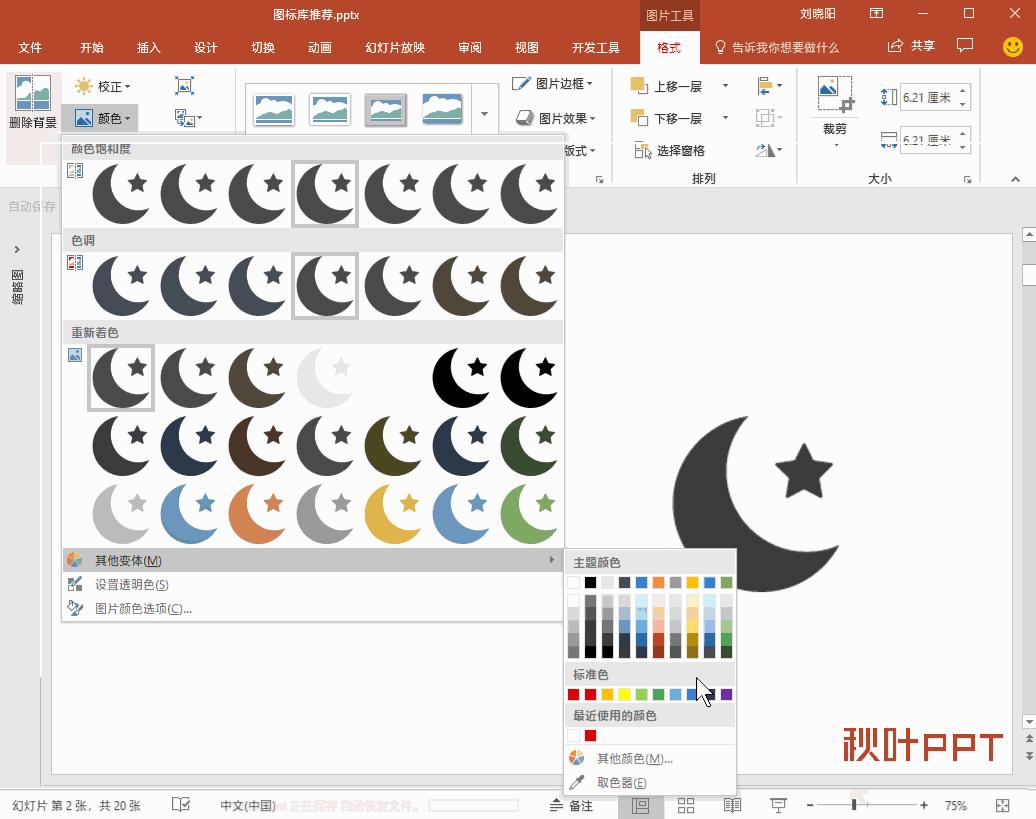Click Set Transparent Color (设置透明色)
The height and width of the screenshot is (819, 1036).
point(131,584)
